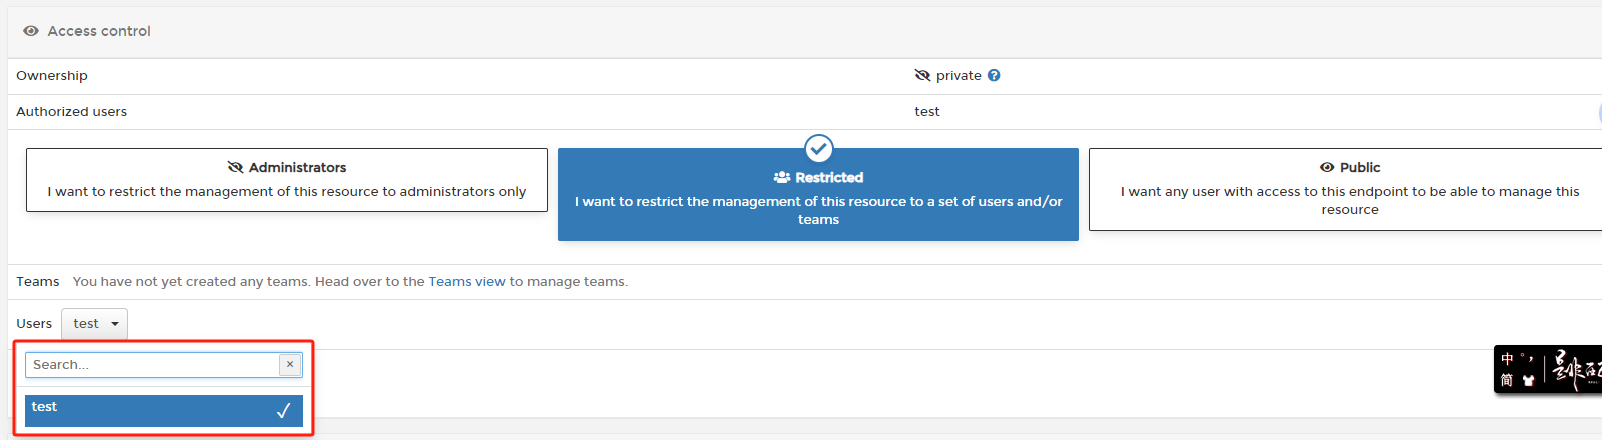Clear the user search with x button
This screenshot has height=440, width=1602.
290,364
